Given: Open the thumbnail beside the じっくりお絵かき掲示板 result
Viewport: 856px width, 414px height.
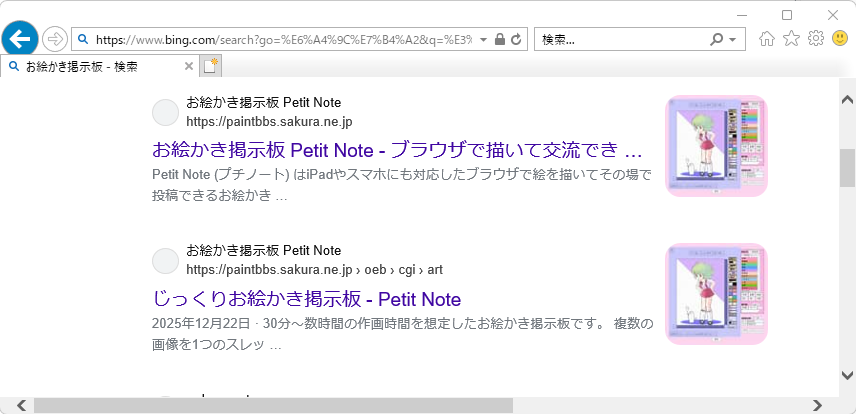Looking at the screenshot, I should click(716, 294).
